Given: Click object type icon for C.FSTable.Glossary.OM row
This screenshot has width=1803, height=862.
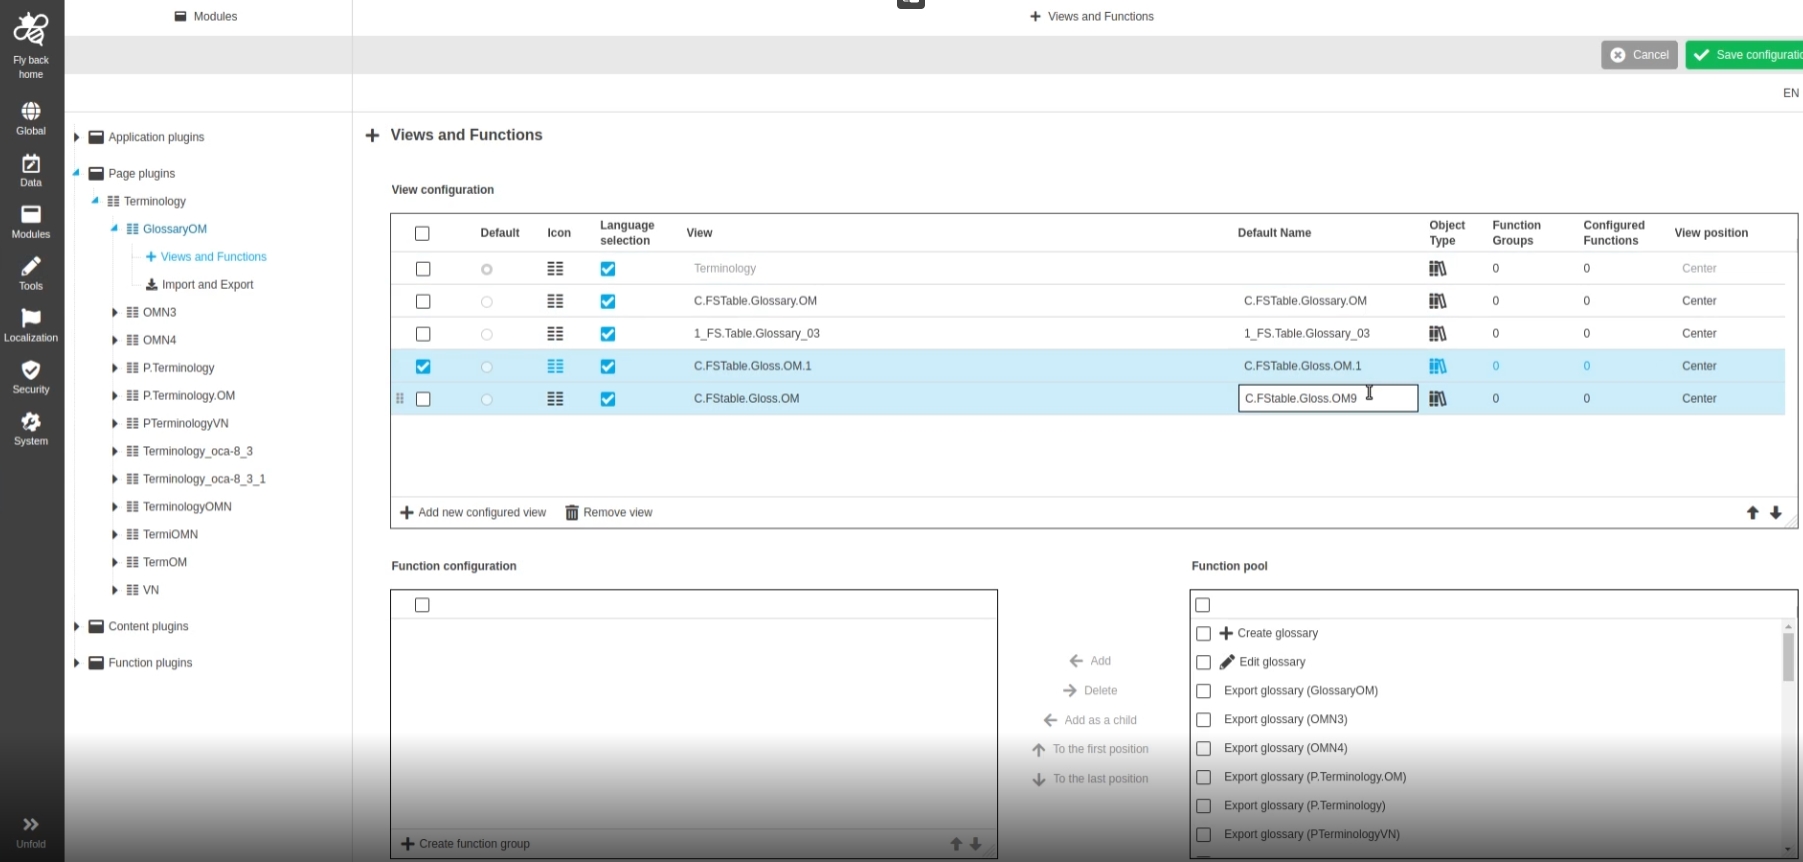Looking at the screenshot, I should point(1437,301).
